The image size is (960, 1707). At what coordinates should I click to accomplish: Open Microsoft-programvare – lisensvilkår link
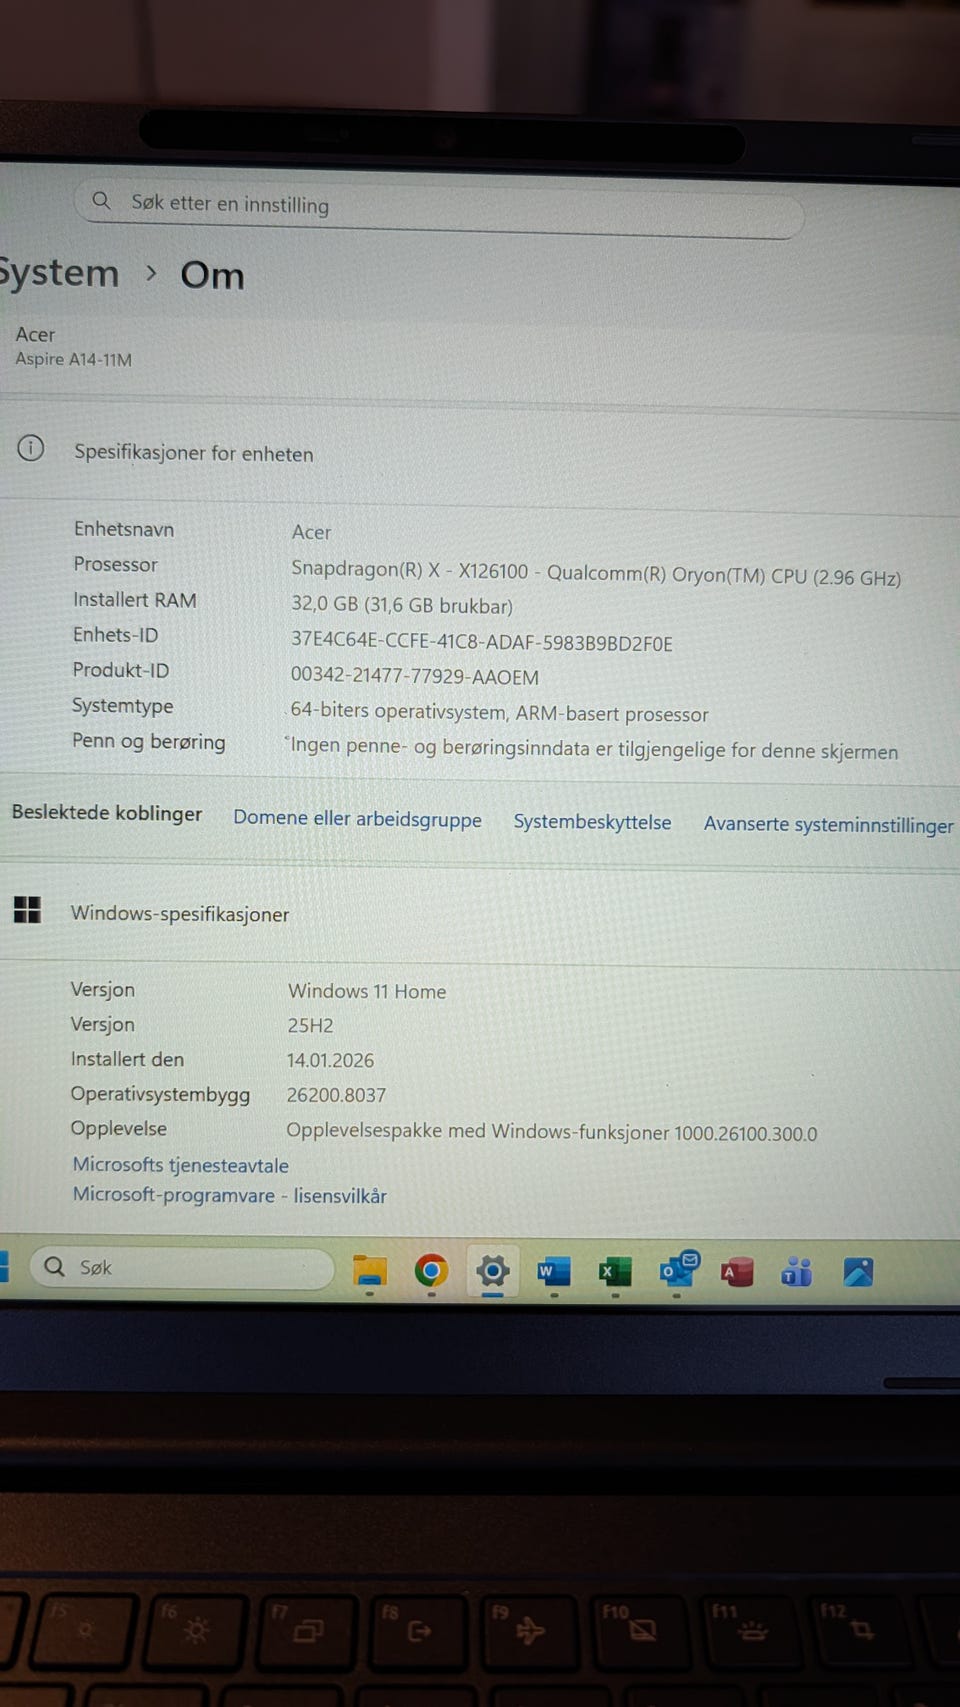(x=229, y=1195)
